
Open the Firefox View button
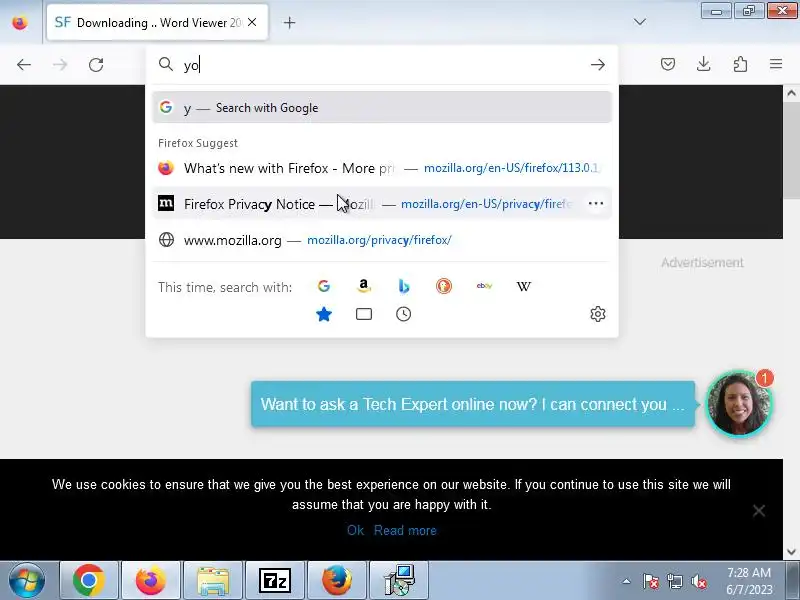point(20,22)
